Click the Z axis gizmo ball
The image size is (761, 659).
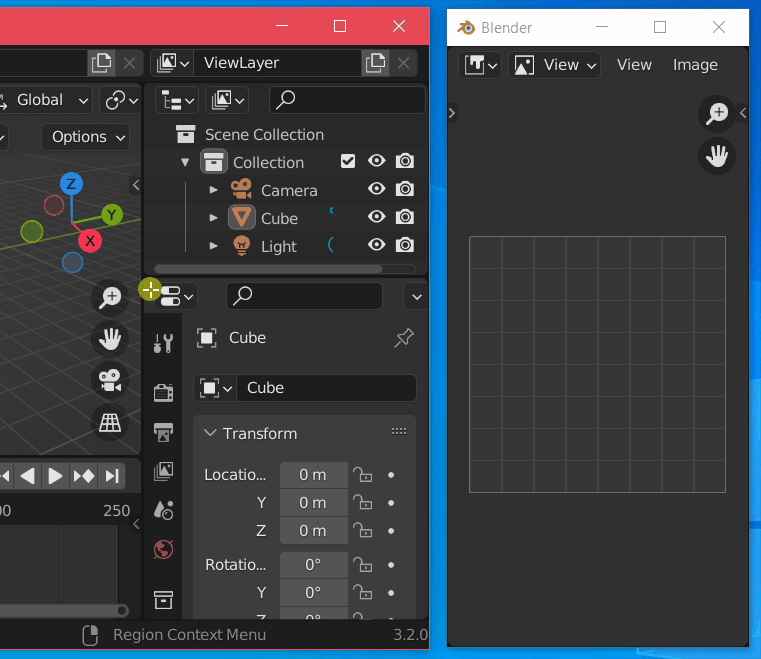tap(71, 184)
